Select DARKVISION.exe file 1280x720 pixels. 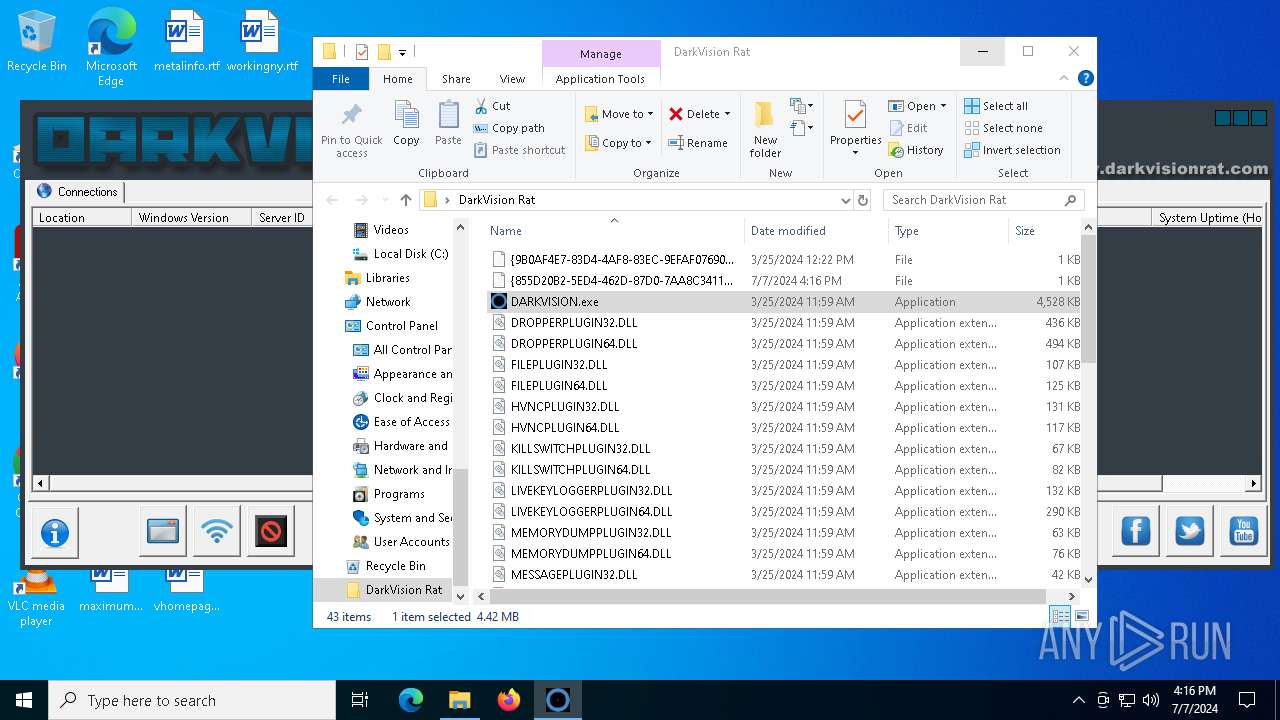point(784,302)
